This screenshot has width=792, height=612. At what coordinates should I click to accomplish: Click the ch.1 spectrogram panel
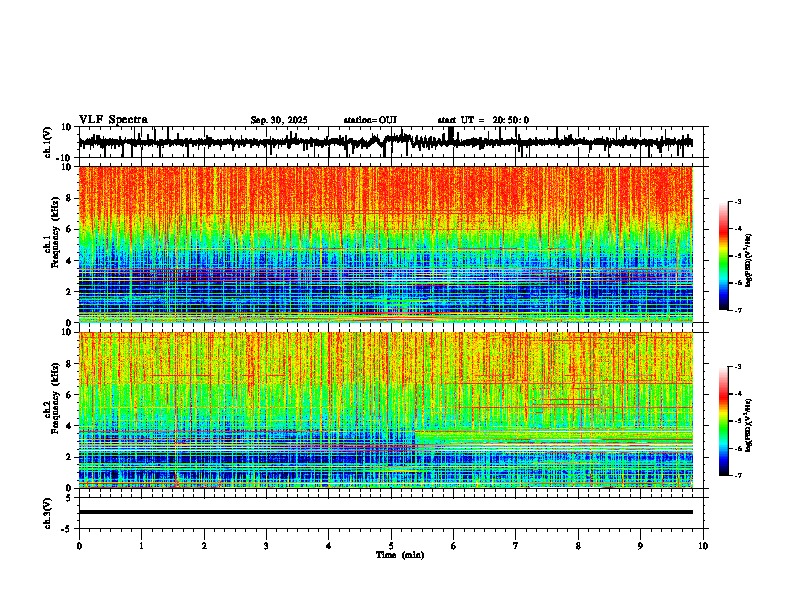[386, 244]
